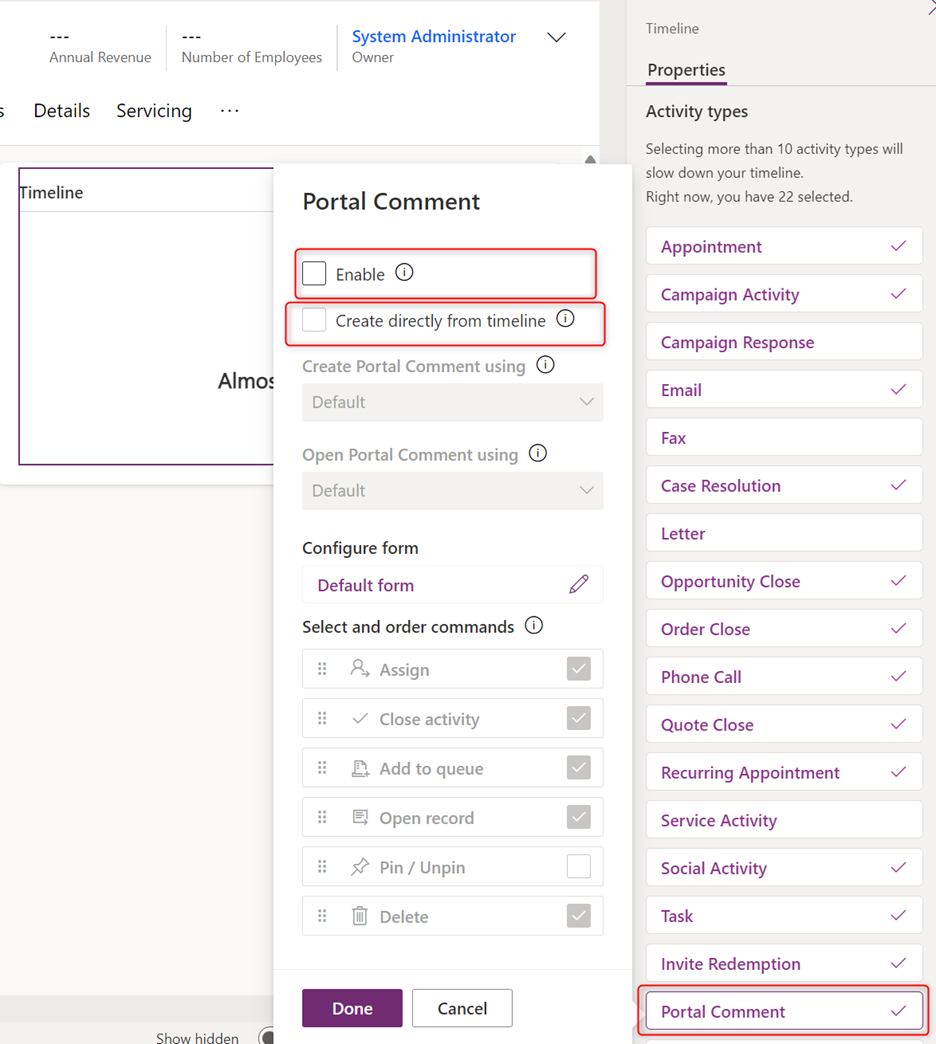This screenshot has height=1044, width=936.
Task: Click drag handle icon for Assign command
Action: coord(322,669)
